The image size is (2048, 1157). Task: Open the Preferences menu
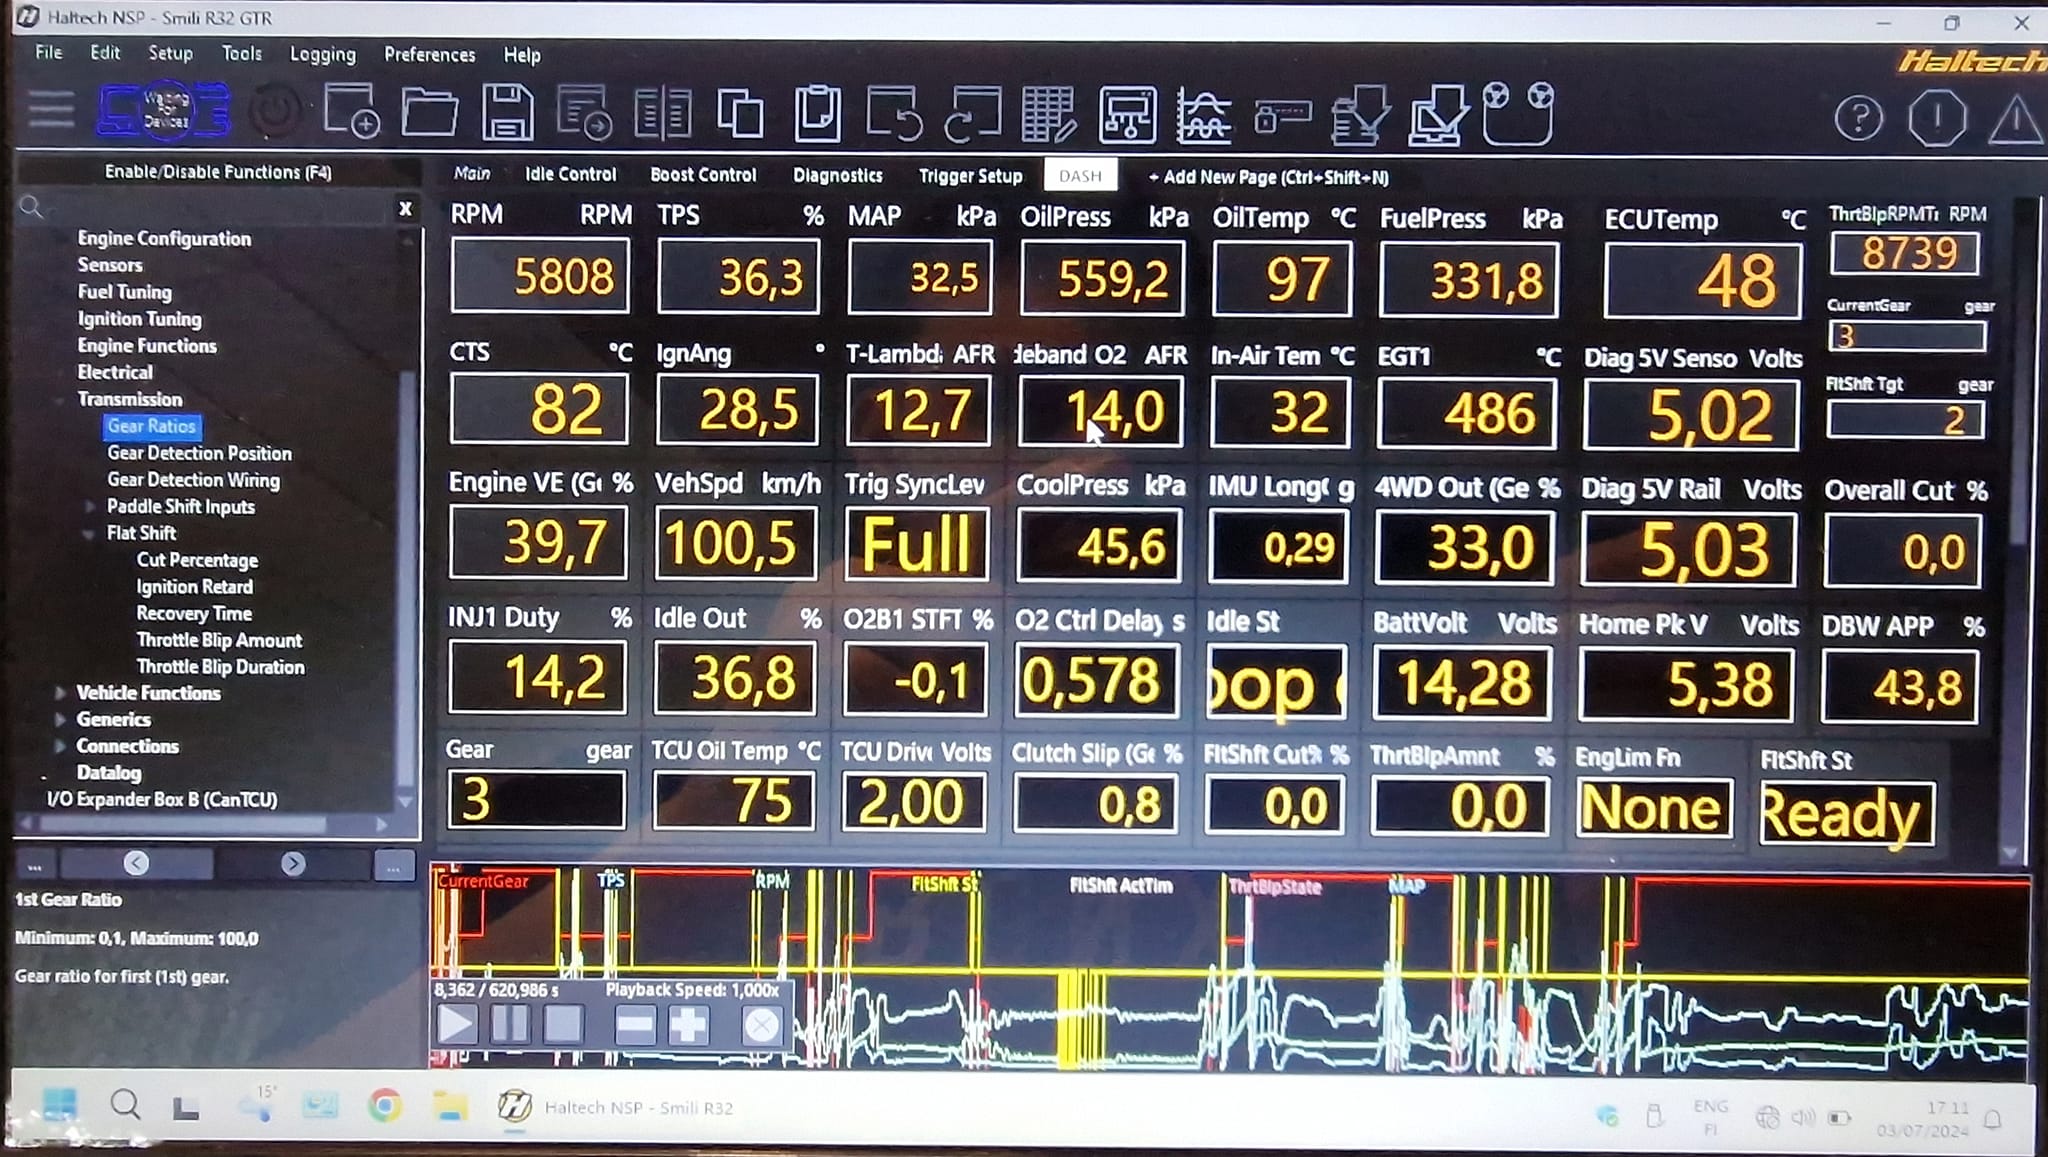click(x=429, y=54)
